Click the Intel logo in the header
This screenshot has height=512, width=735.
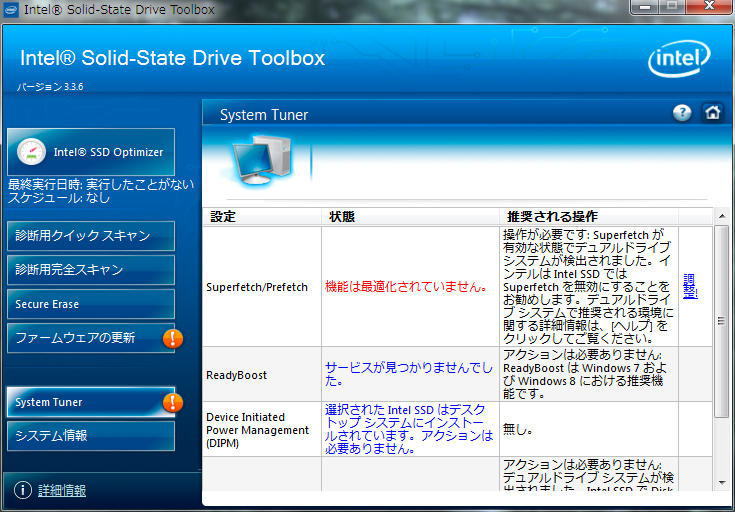point(679,59)
